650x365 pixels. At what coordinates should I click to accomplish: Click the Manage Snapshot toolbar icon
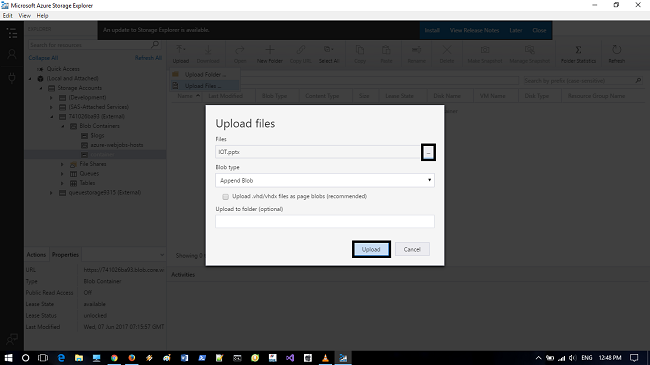[x=529, y=50]
